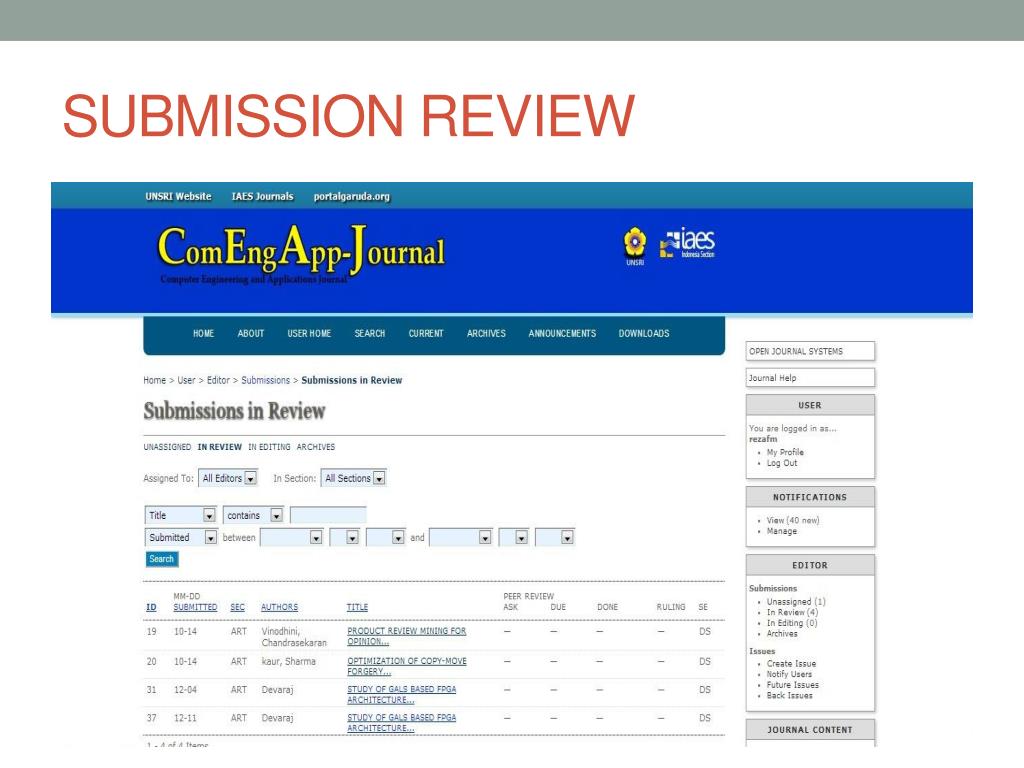Click the UNSRI flower logo icon
Image resolution: width=1024 pixels, height=768 pixels.
635,246
